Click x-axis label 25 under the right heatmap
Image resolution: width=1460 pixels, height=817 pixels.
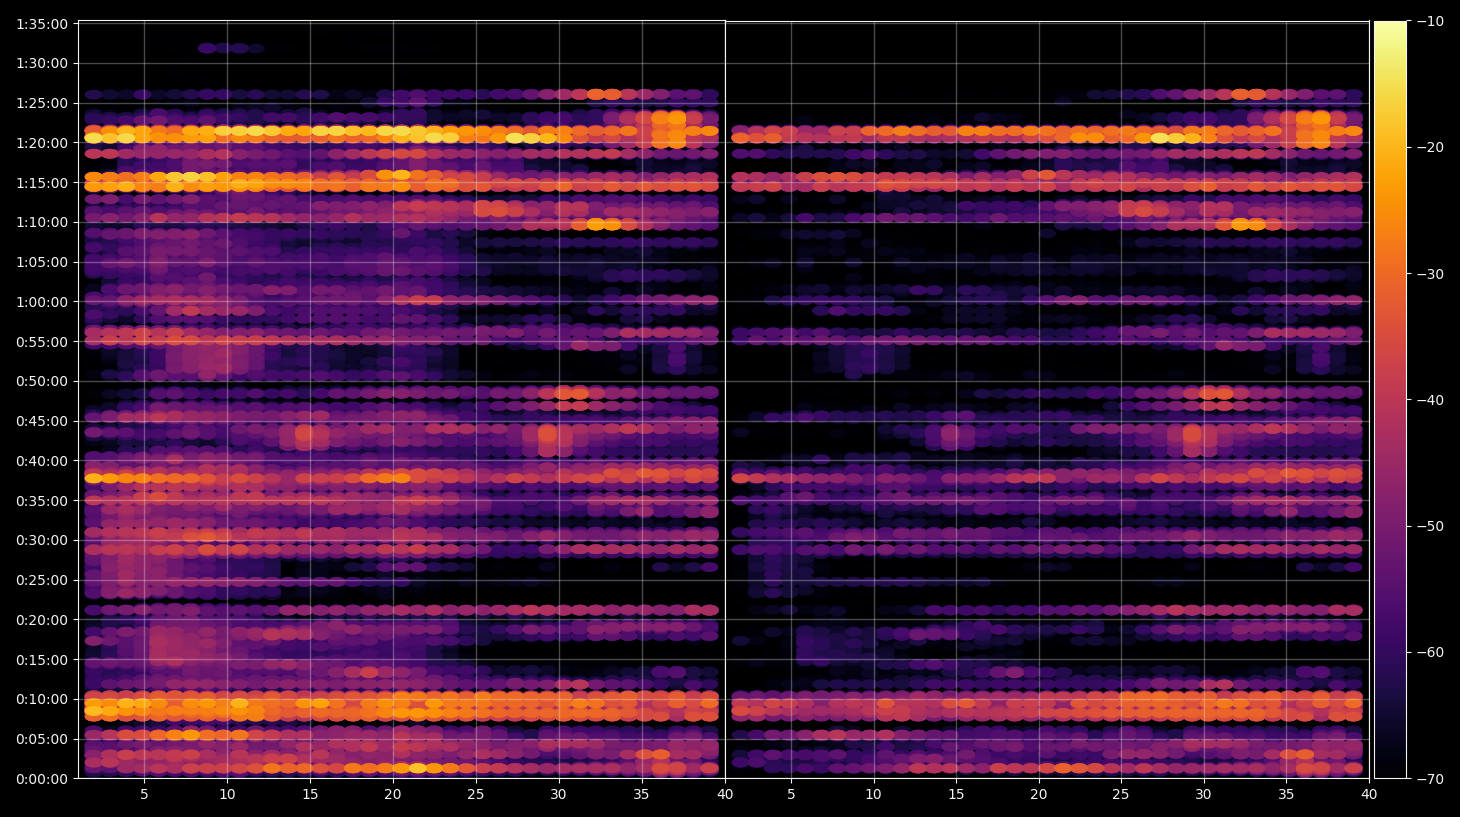point(1121,795)
